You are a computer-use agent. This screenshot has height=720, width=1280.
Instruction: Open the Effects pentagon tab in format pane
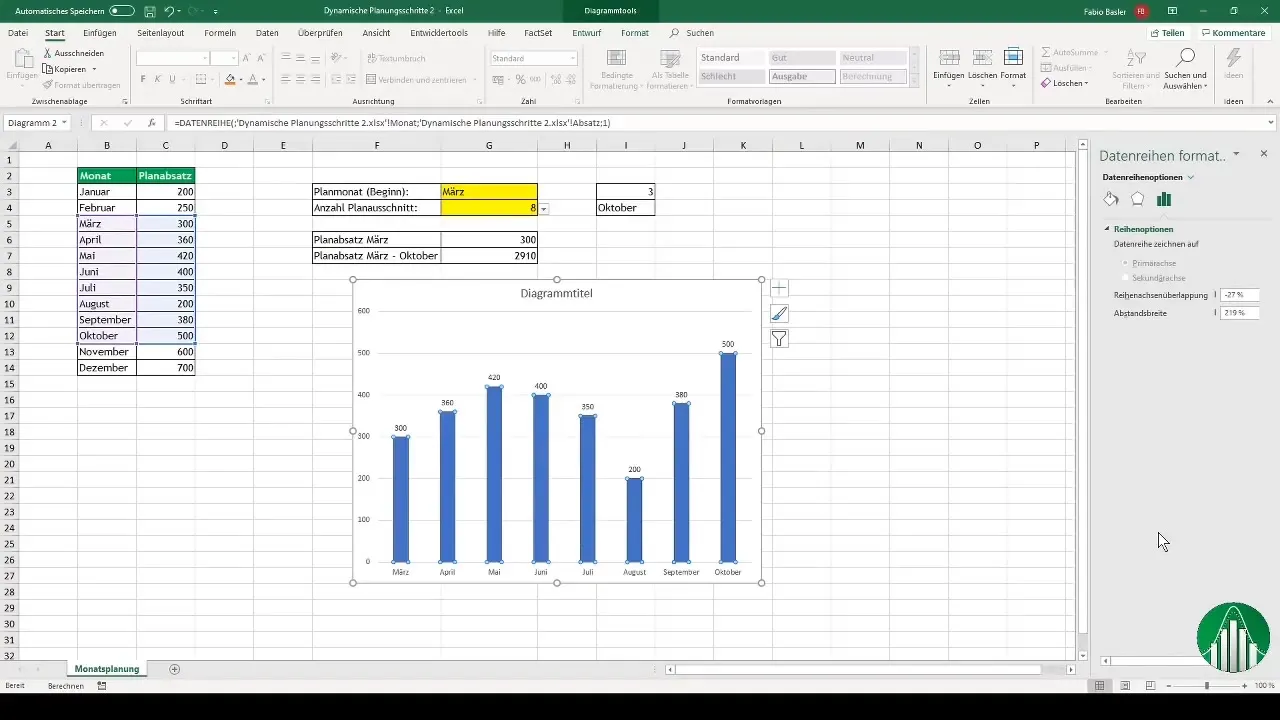1137,199
